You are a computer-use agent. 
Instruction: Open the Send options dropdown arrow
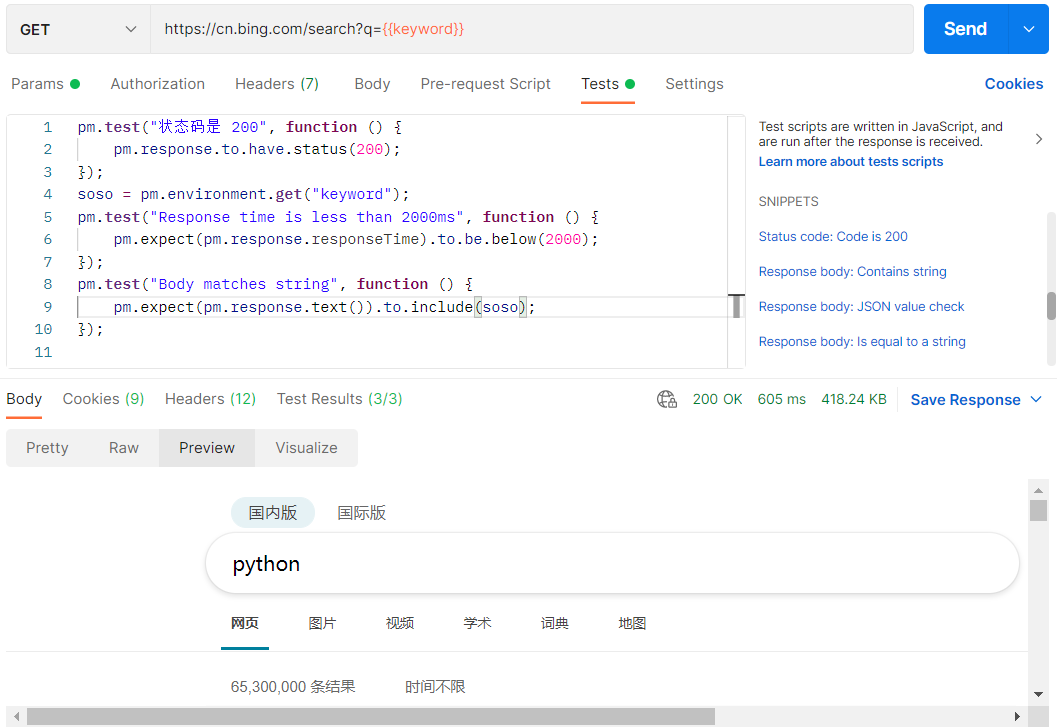tap(1029, 29)
